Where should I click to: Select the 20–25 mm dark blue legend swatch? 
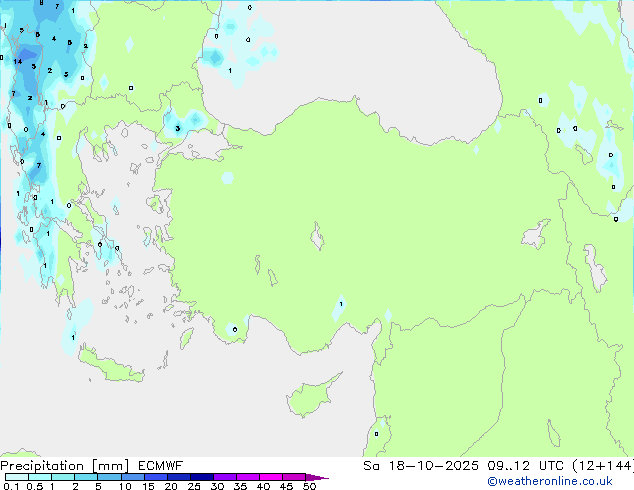179,477
